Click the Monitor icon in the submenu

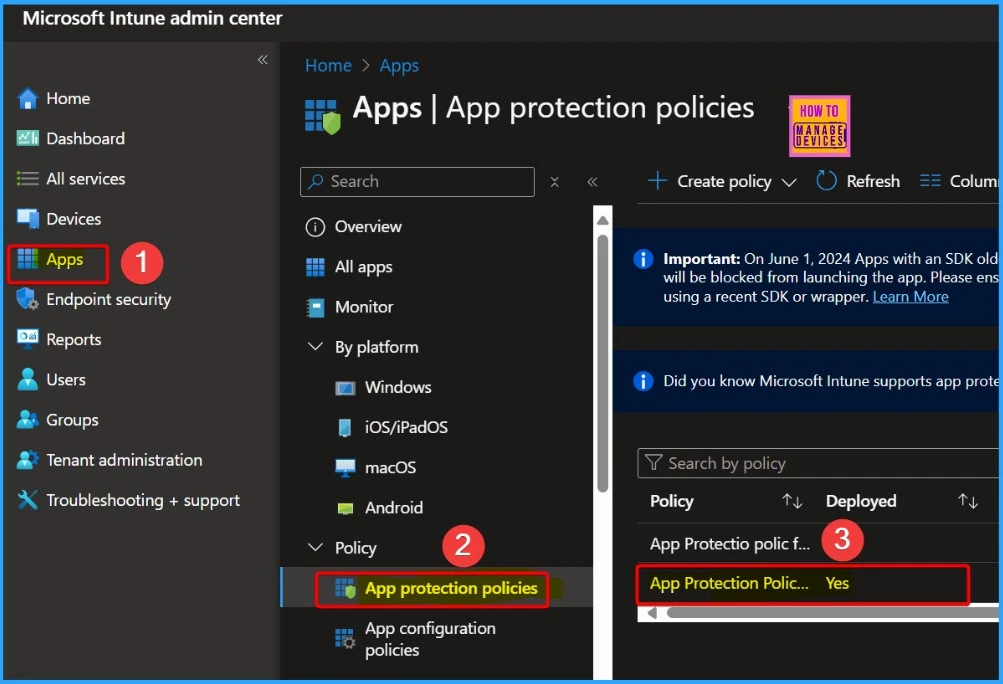pos(315,308)
